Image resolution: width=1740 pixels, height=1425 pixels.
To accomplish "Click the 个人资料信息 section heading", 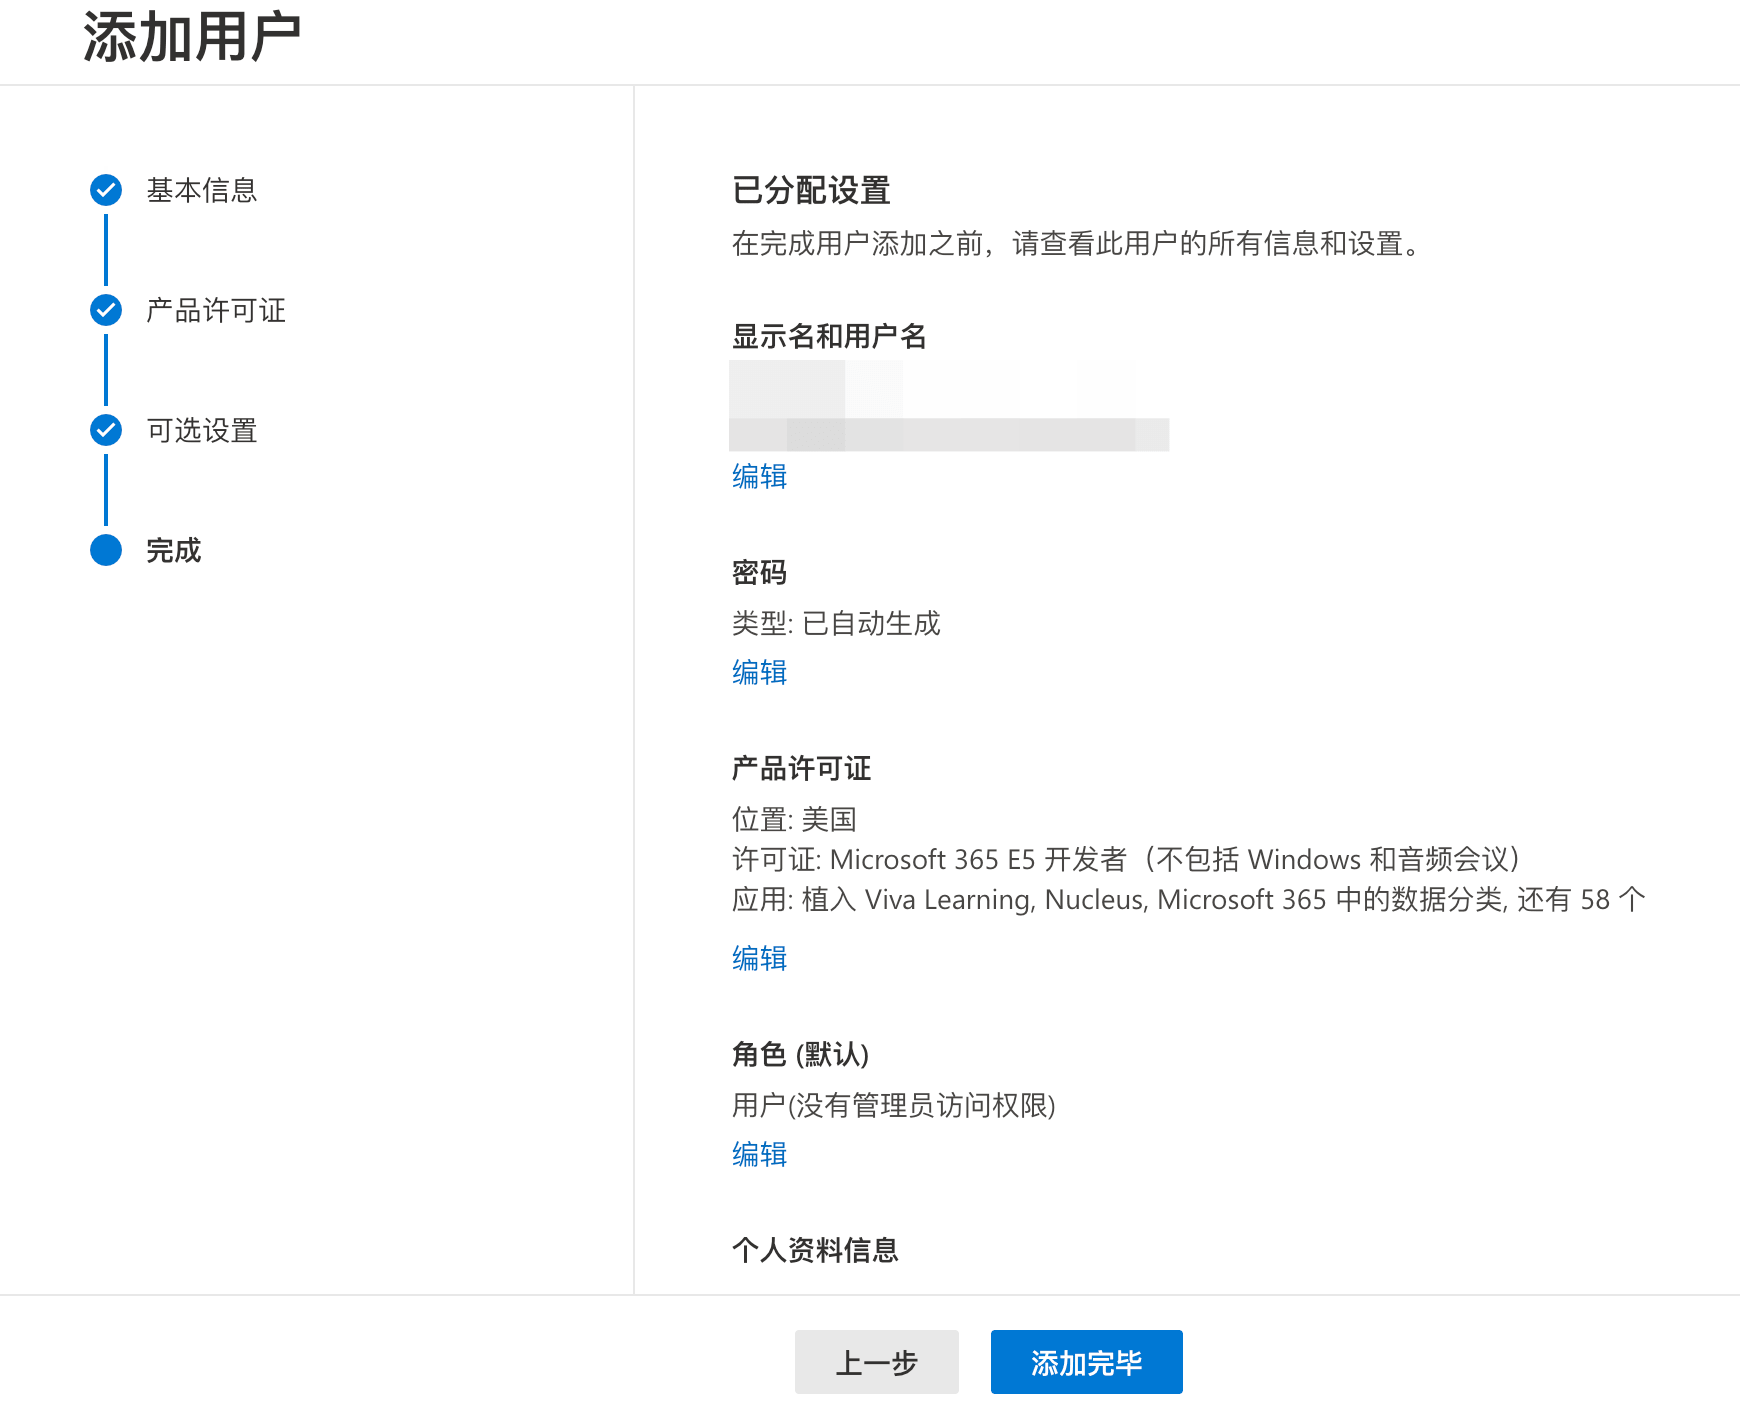I will coord(815,1250).
